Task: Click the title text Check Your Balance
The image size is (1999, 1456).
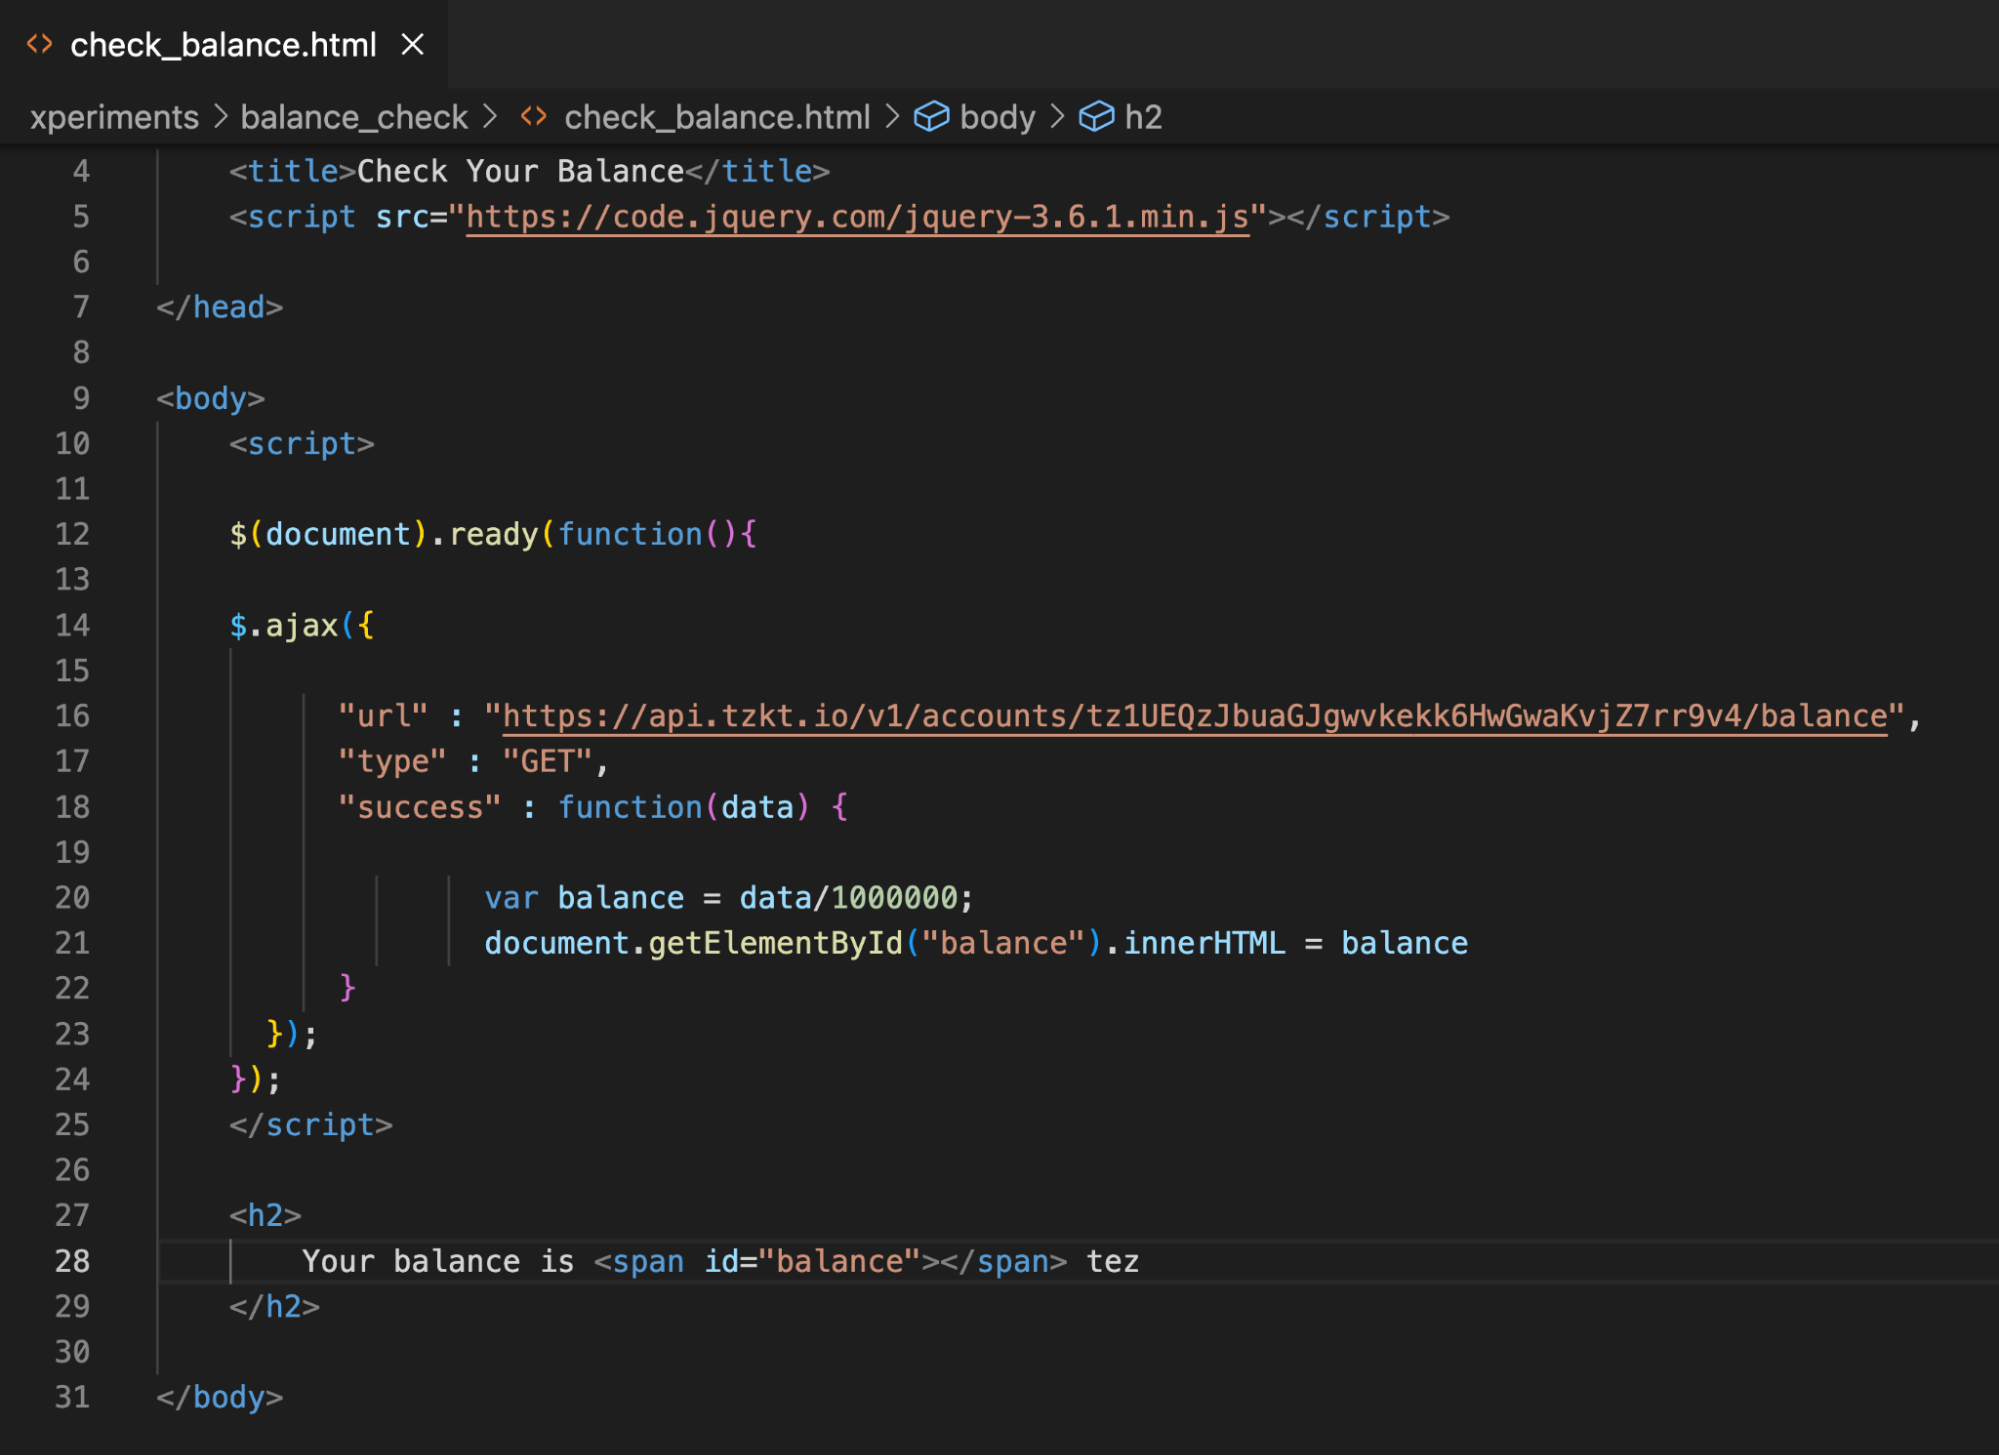Action: tap(520, 171)
